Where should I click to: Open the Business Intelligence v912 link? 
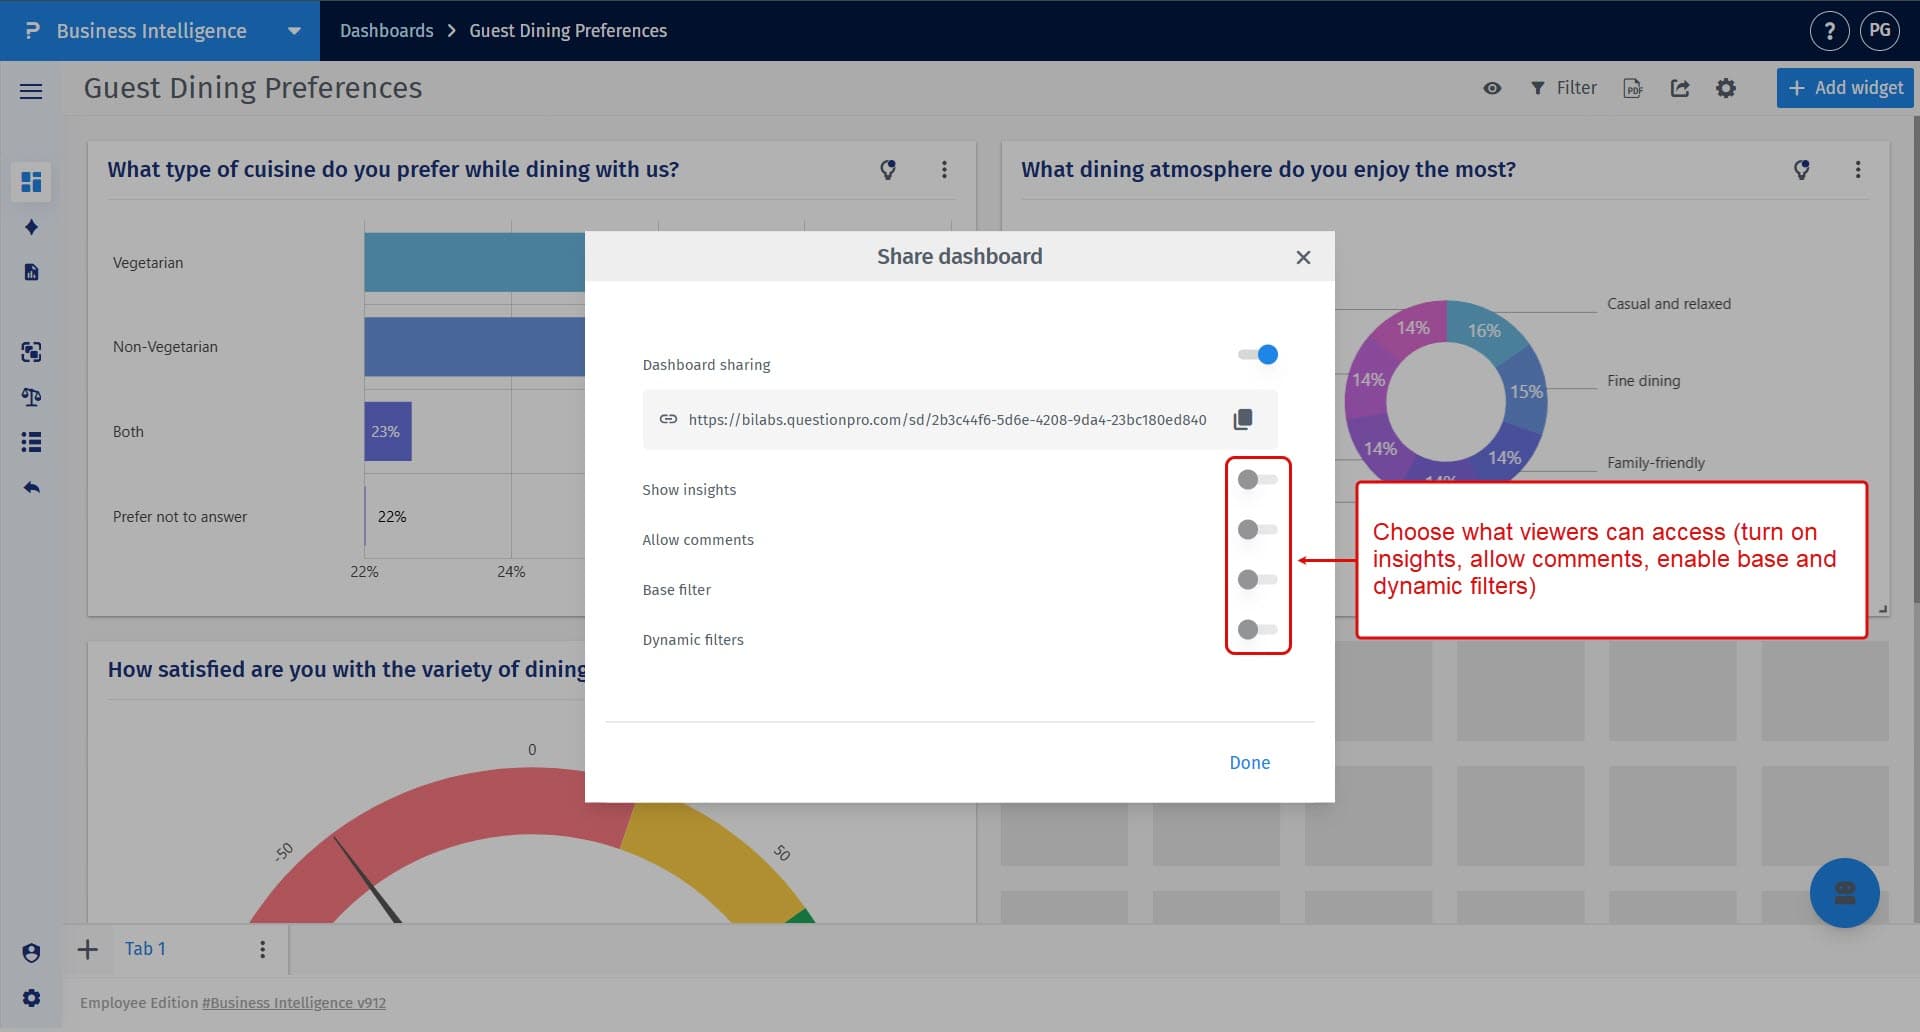pos(294,1002)
